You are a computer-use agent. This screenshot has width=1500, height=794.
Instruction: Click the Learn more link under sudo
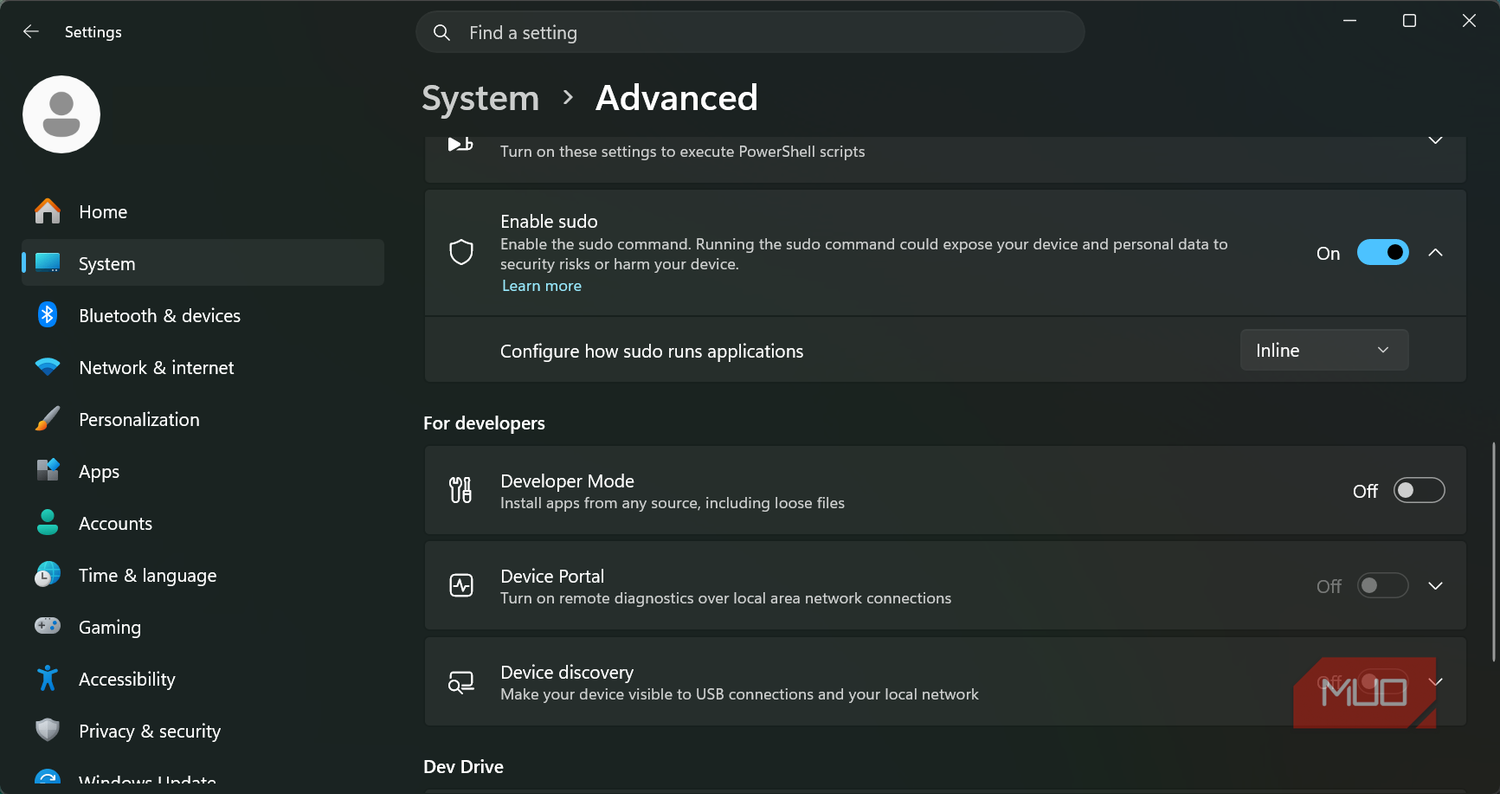tap(541, 286)
